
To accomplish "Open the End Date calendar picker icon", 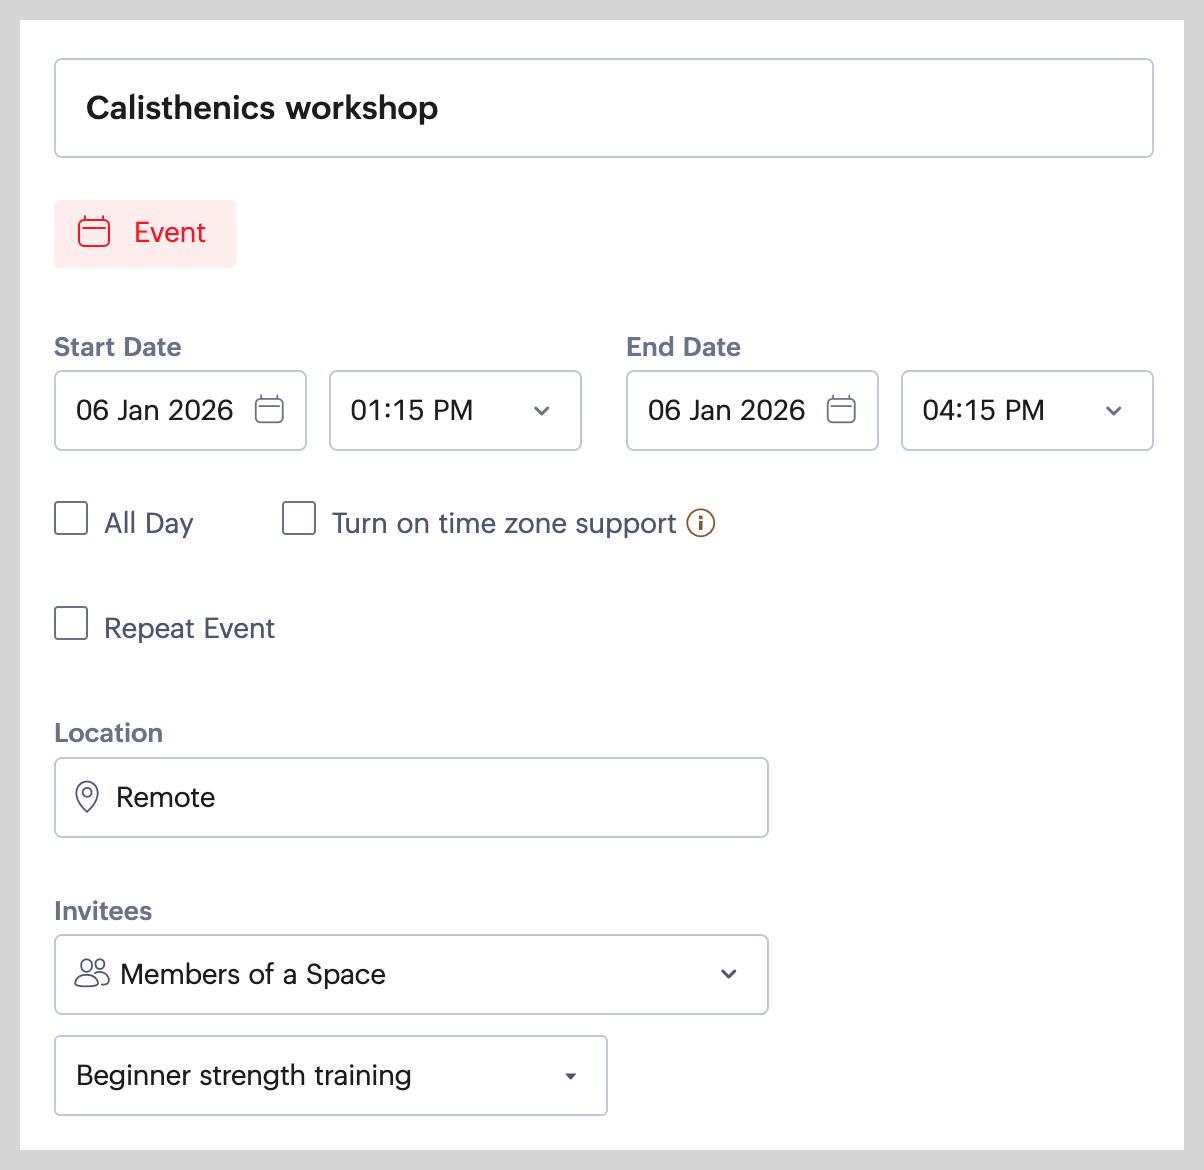I will click(841, 410).
